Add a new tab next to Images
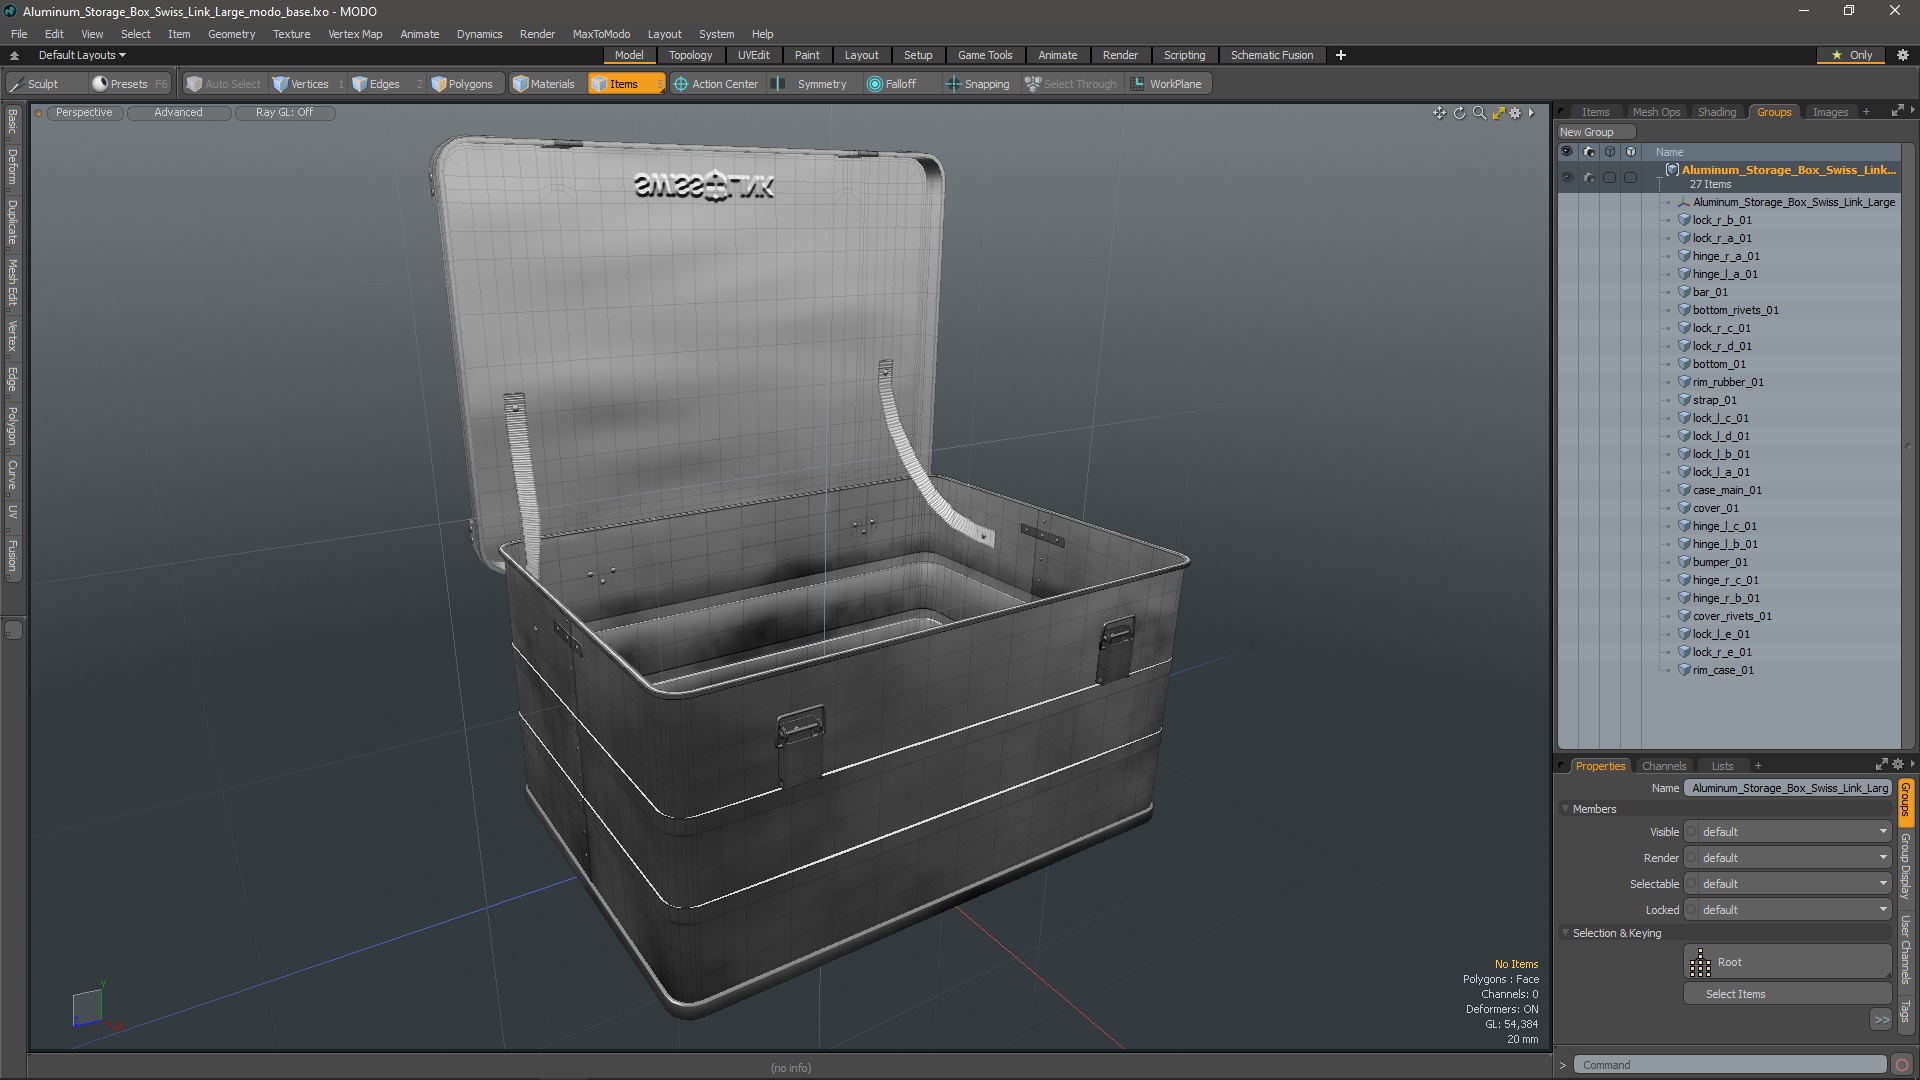The image size is (1920, 1080). [1865, 112]
